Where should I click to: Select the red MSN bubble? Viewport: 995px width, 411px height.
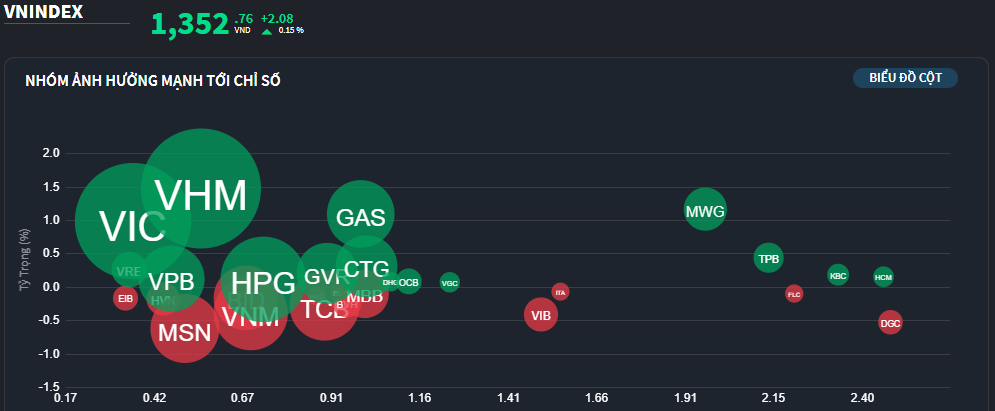(185, 328)
